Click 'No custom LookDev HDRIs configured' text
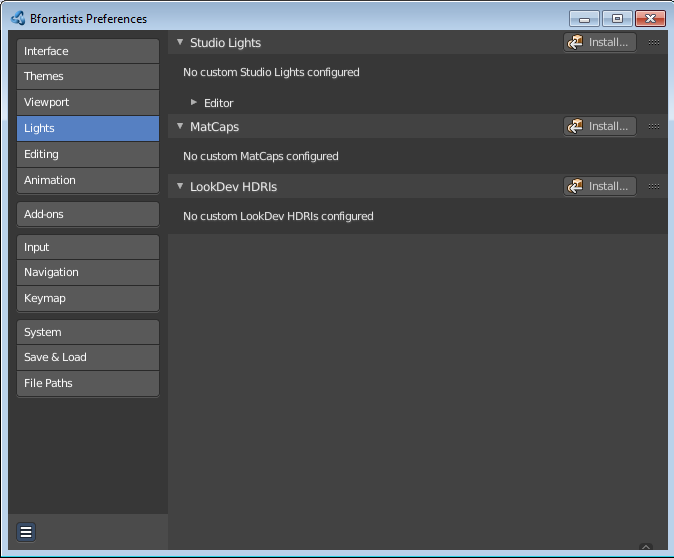 tap(278, 216)
